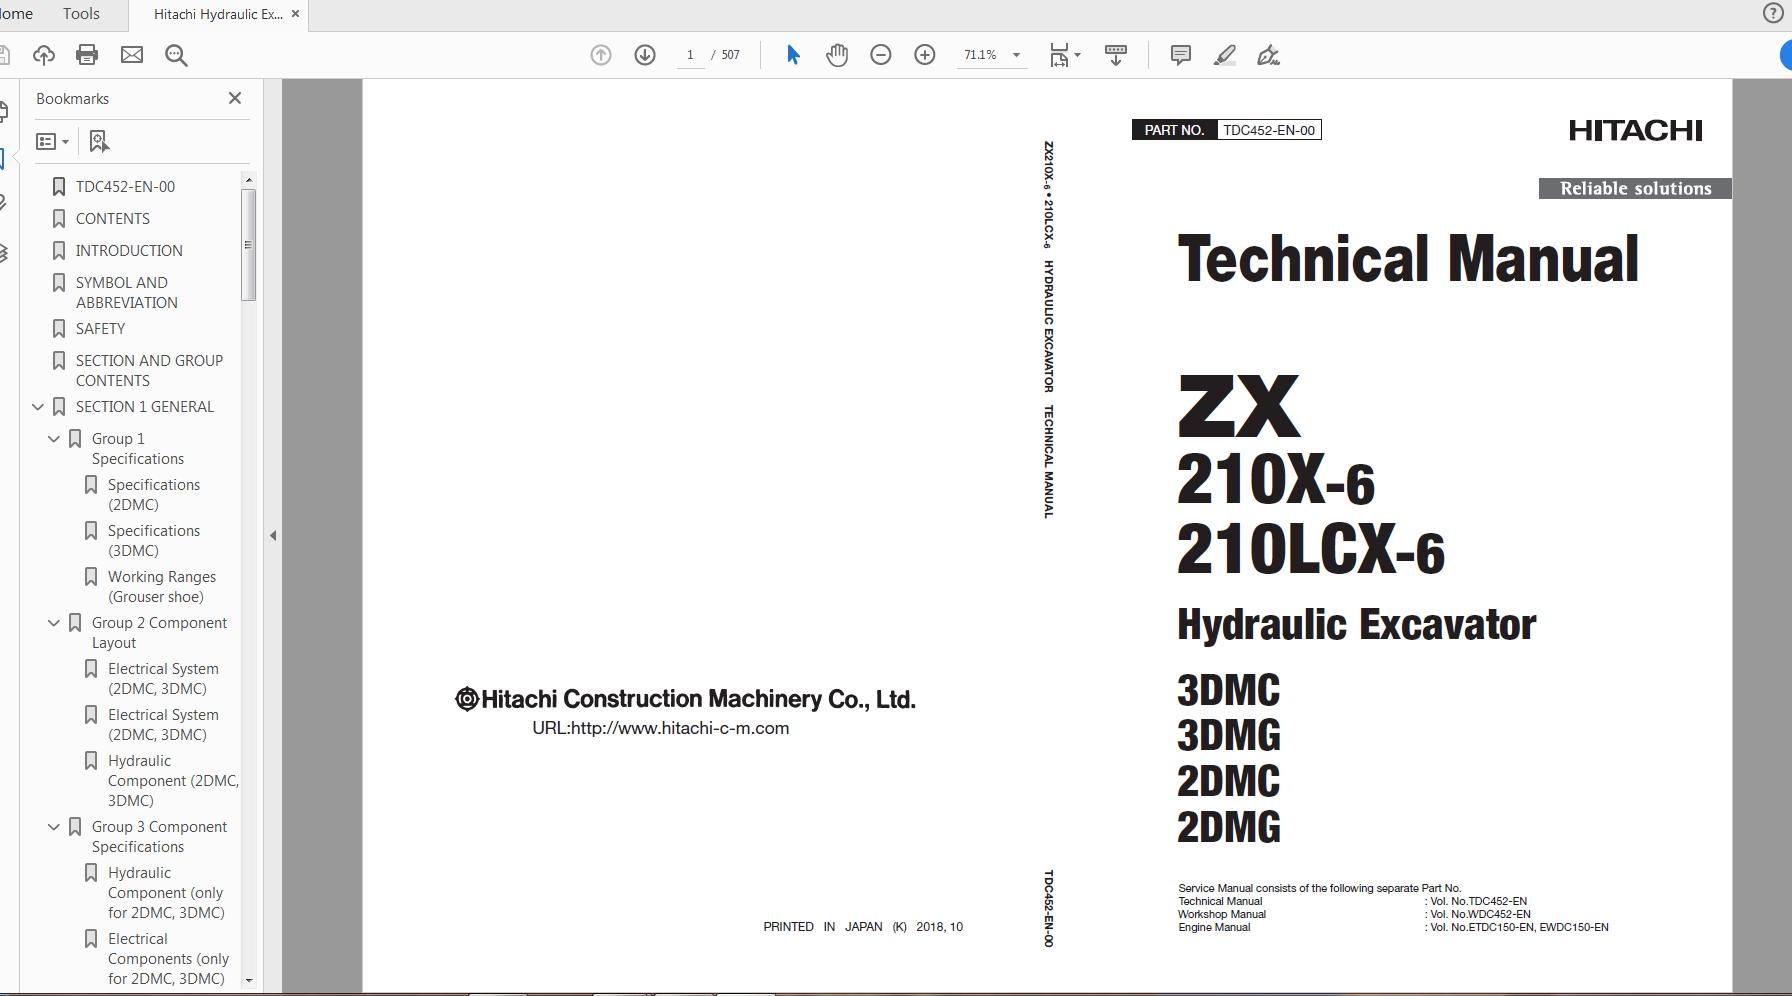This screenshot has height=996, width=1792.
Task: Click the Group 2 Component Layout label
Action: click(x=160, y=633)
